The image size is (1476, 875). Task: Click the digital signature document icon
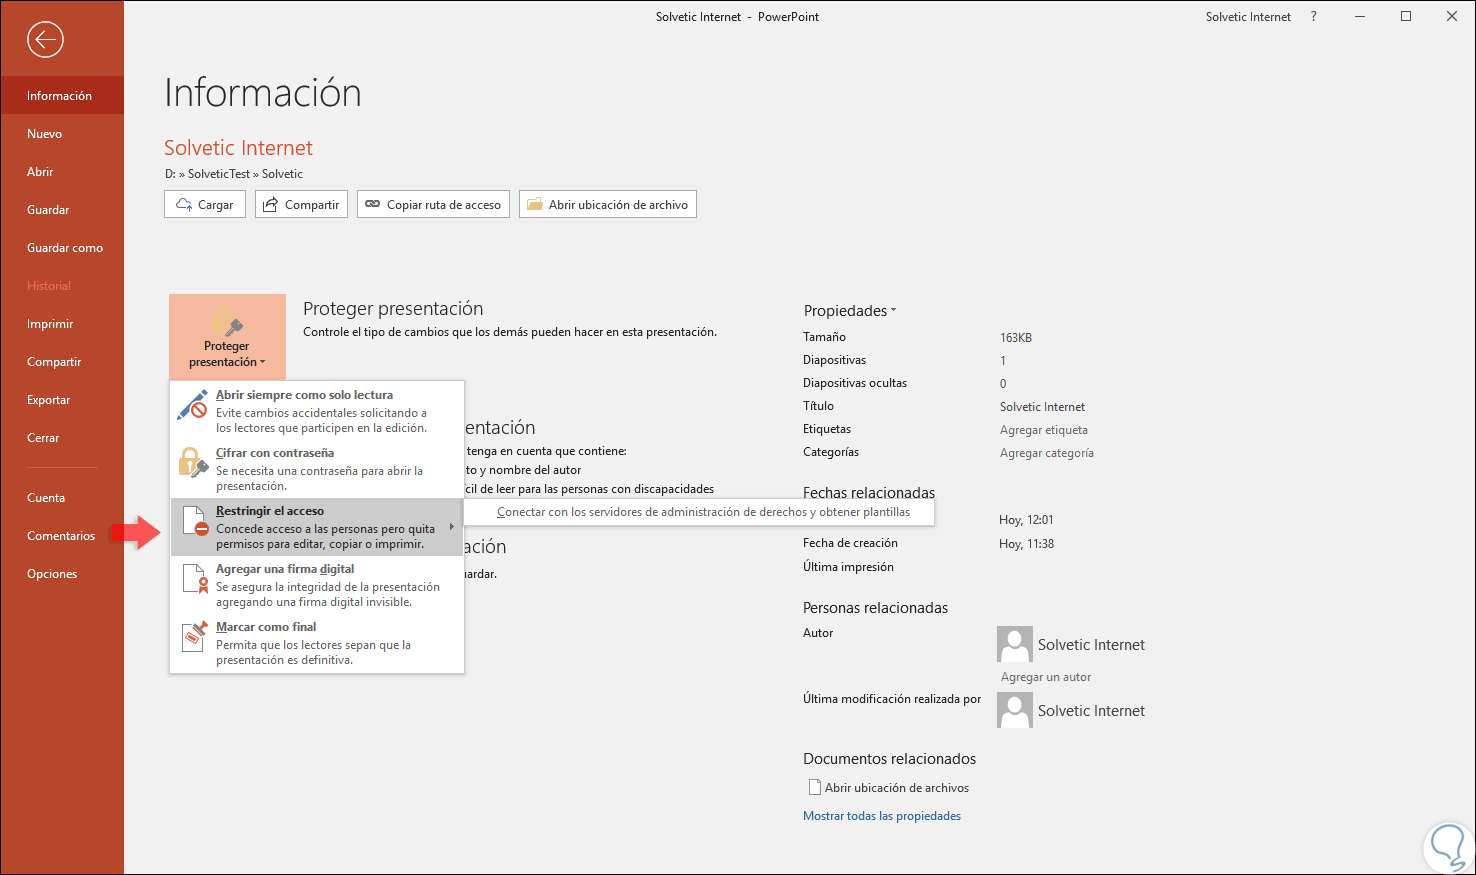coord(195,579)
